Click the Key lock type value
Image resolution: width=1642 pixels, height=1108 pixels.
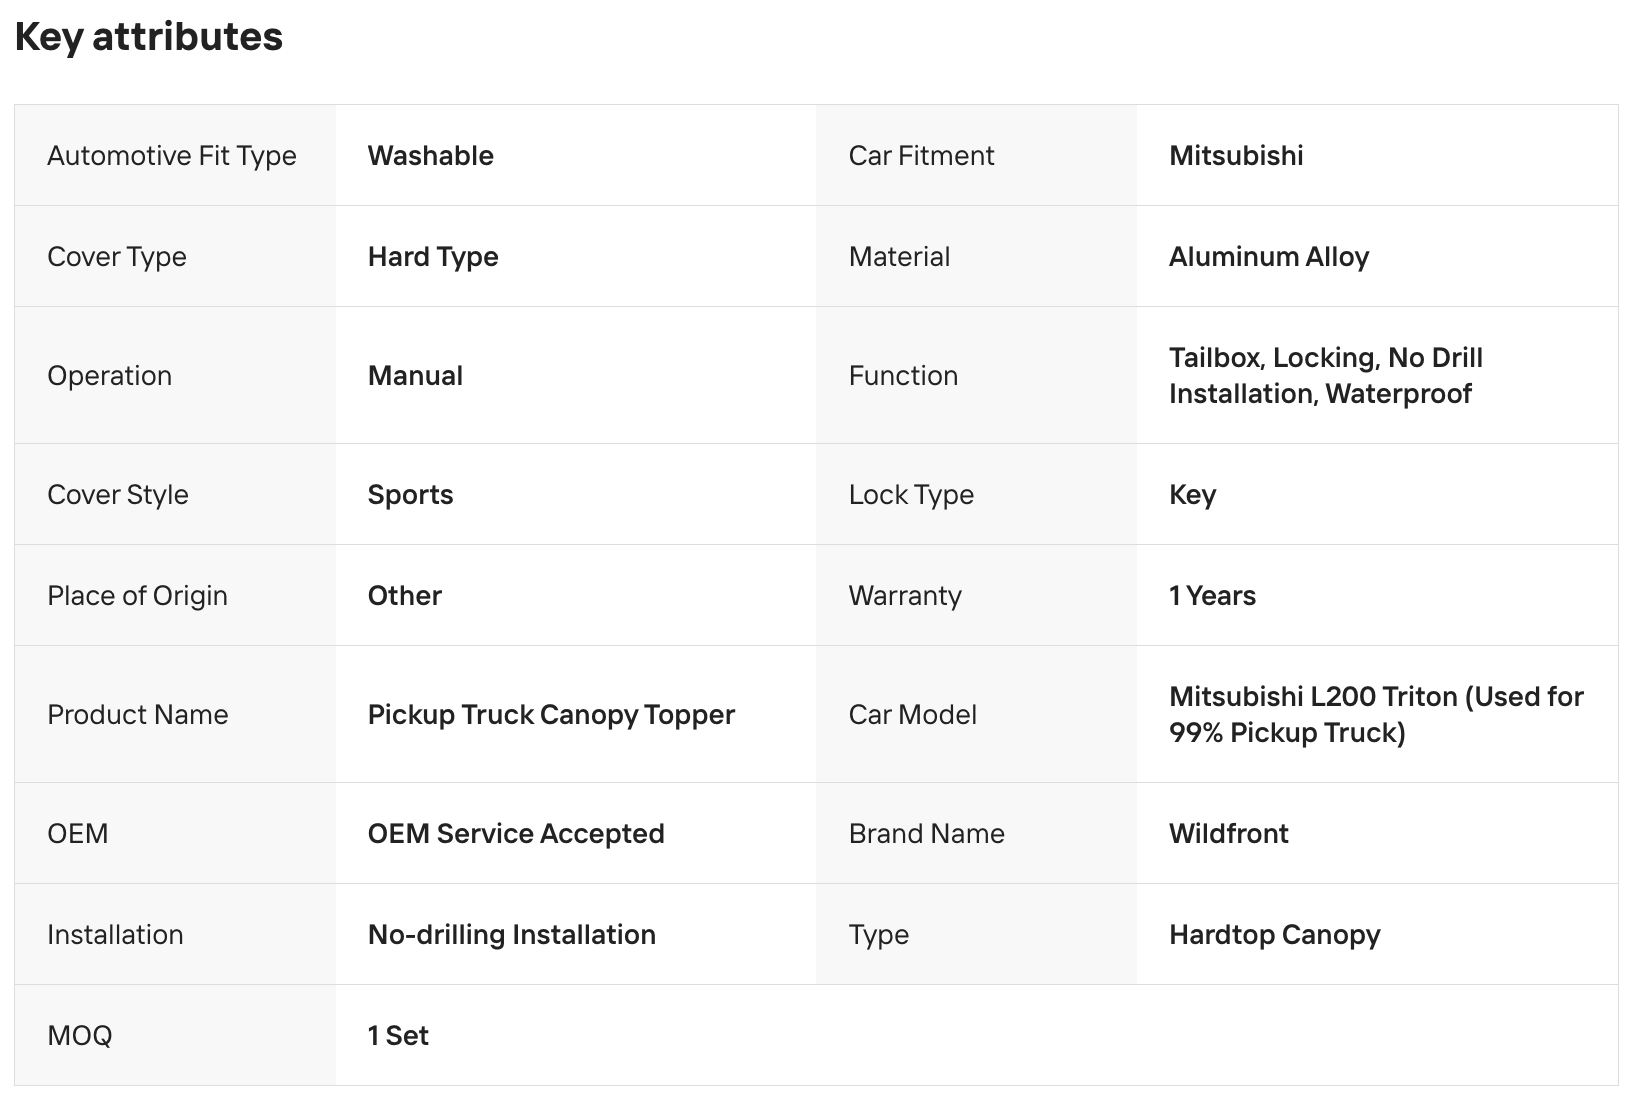click(x=1192, y=495)
